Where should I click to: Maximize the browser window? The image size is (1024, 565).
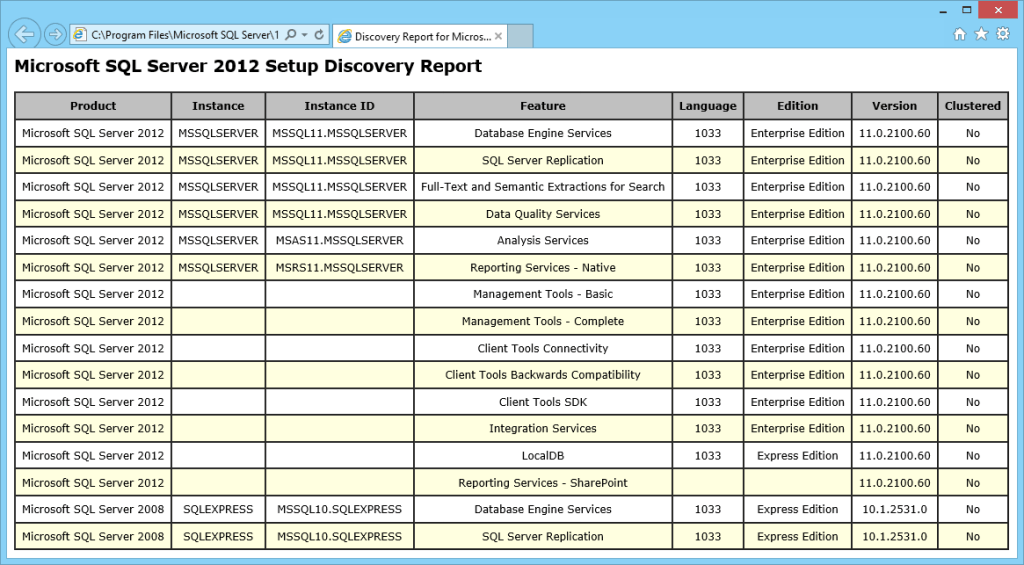click(967, 10)
